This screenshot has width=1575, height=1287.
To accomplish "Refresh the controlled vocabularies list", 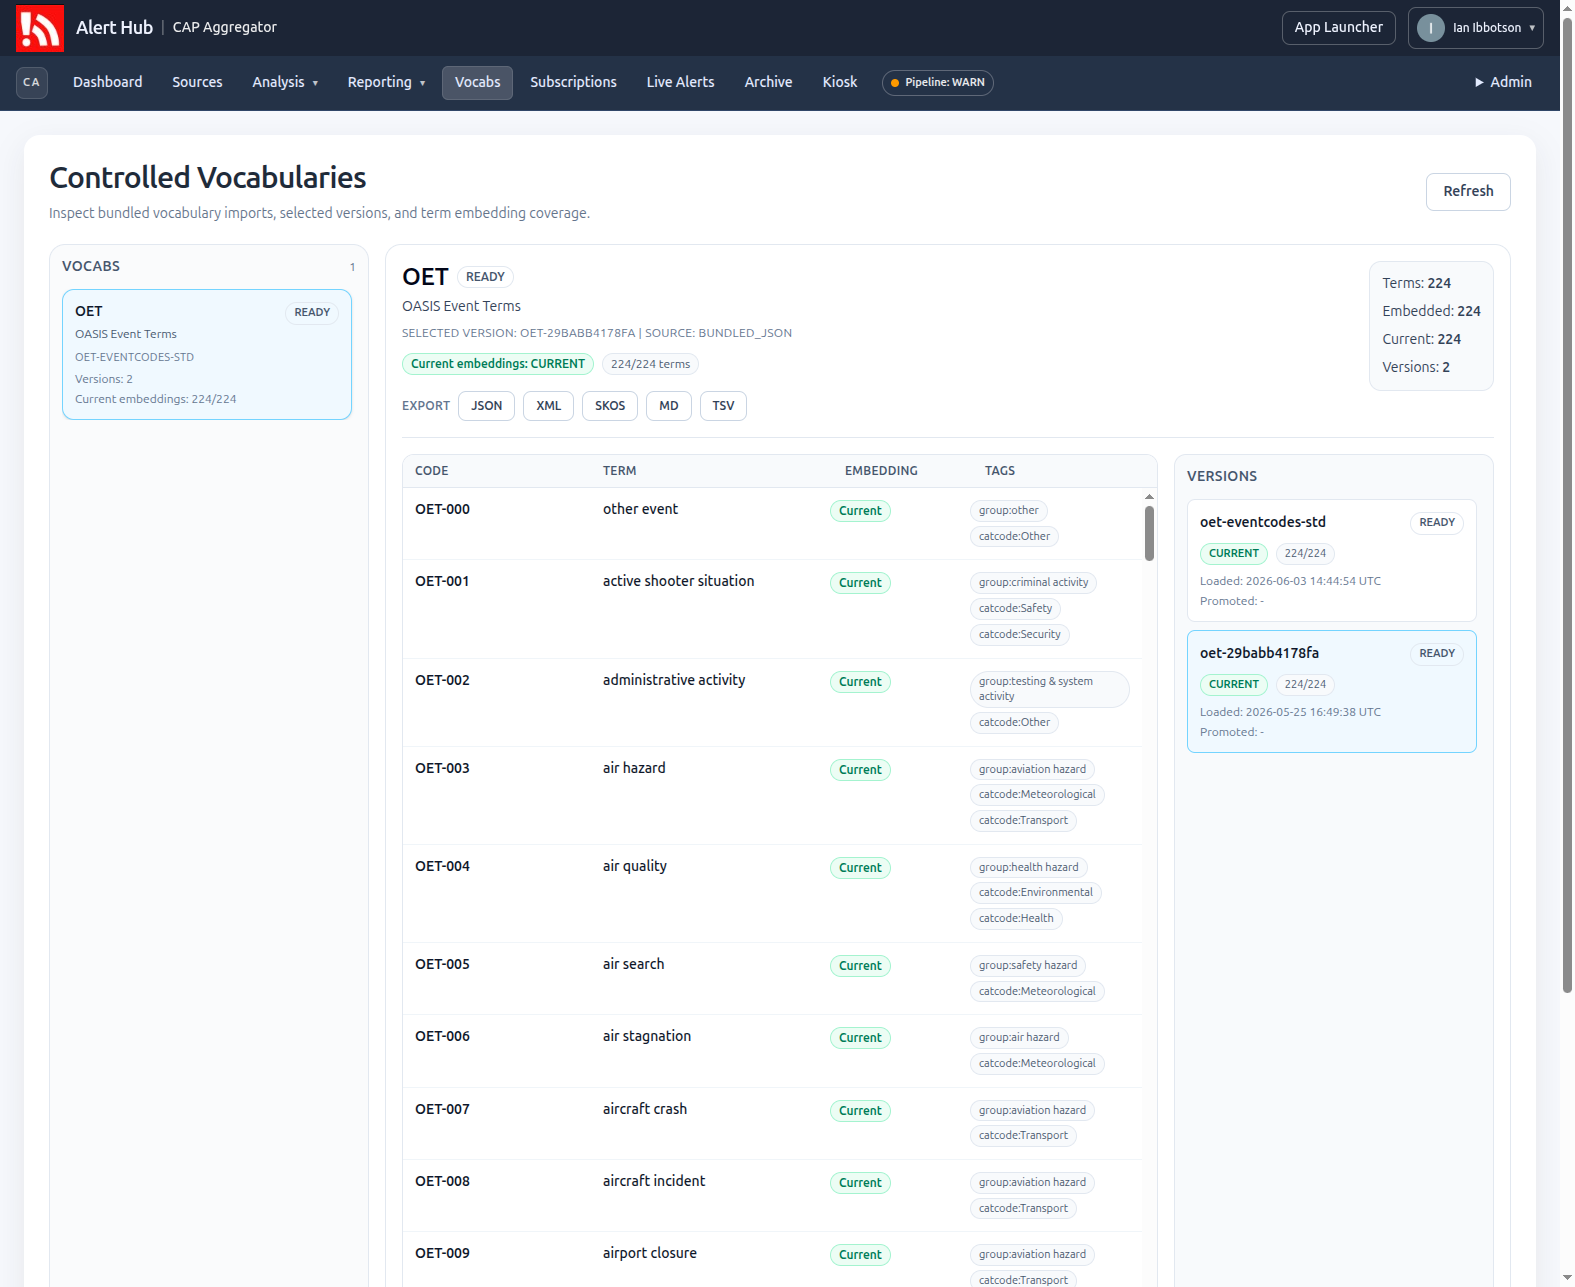I will (1468, 191).
